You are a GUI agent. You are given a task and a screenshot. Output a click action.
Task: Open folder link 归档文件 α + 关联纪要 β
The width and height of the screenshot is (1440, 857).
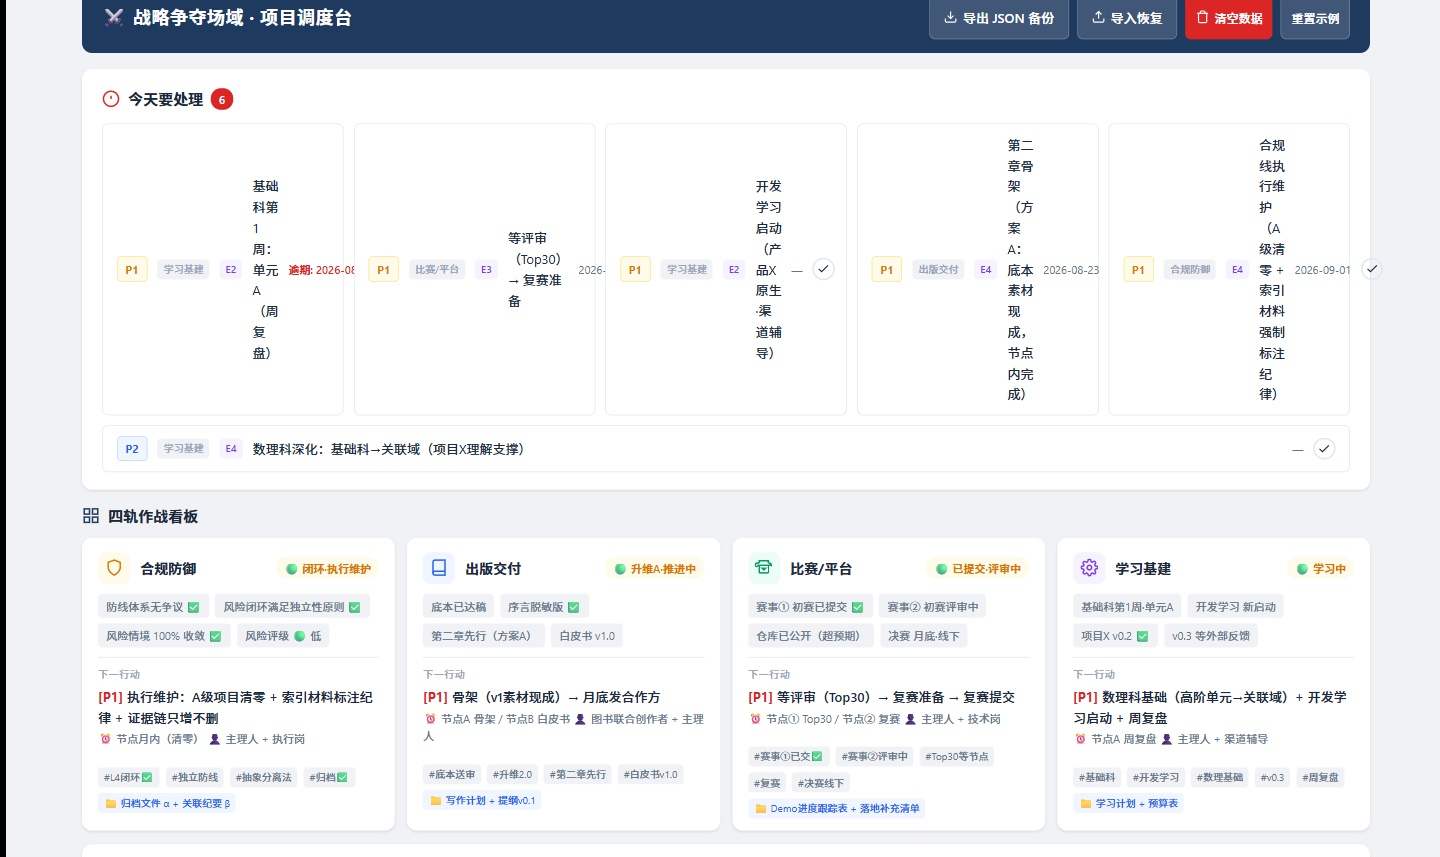(x=167, y=803)
